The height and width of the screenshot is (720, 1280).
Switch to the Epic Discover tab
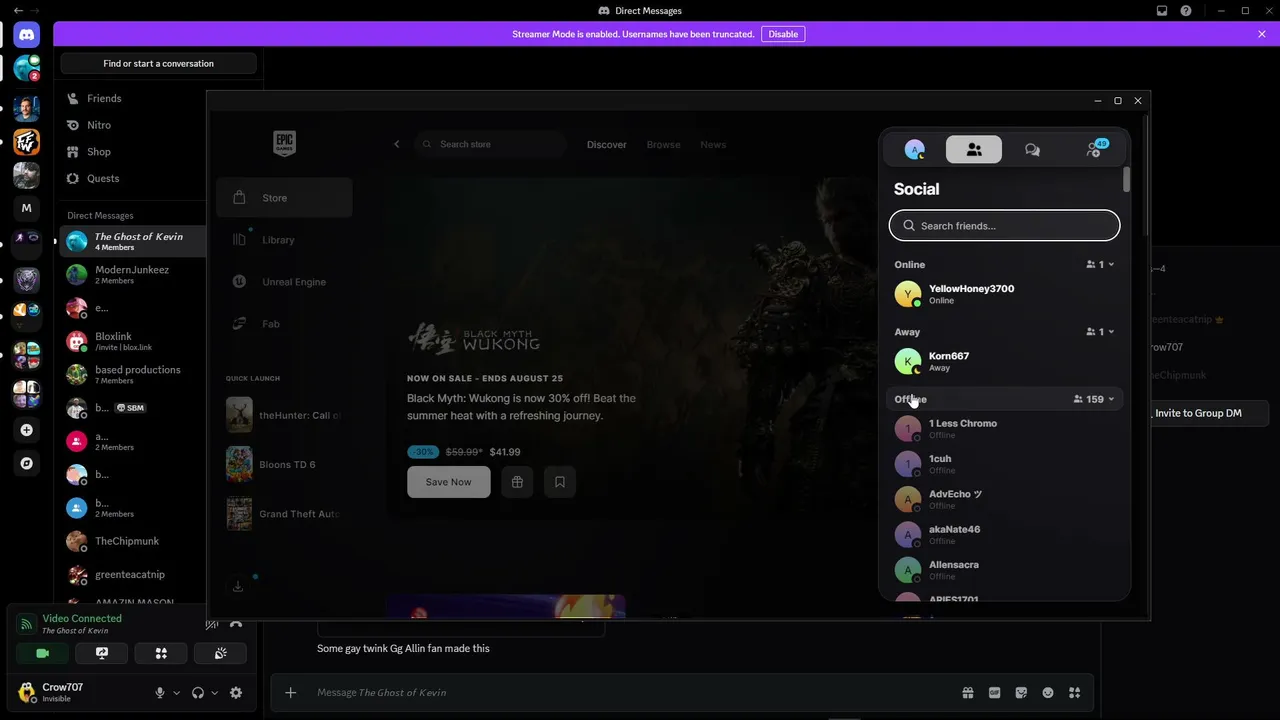607,144
